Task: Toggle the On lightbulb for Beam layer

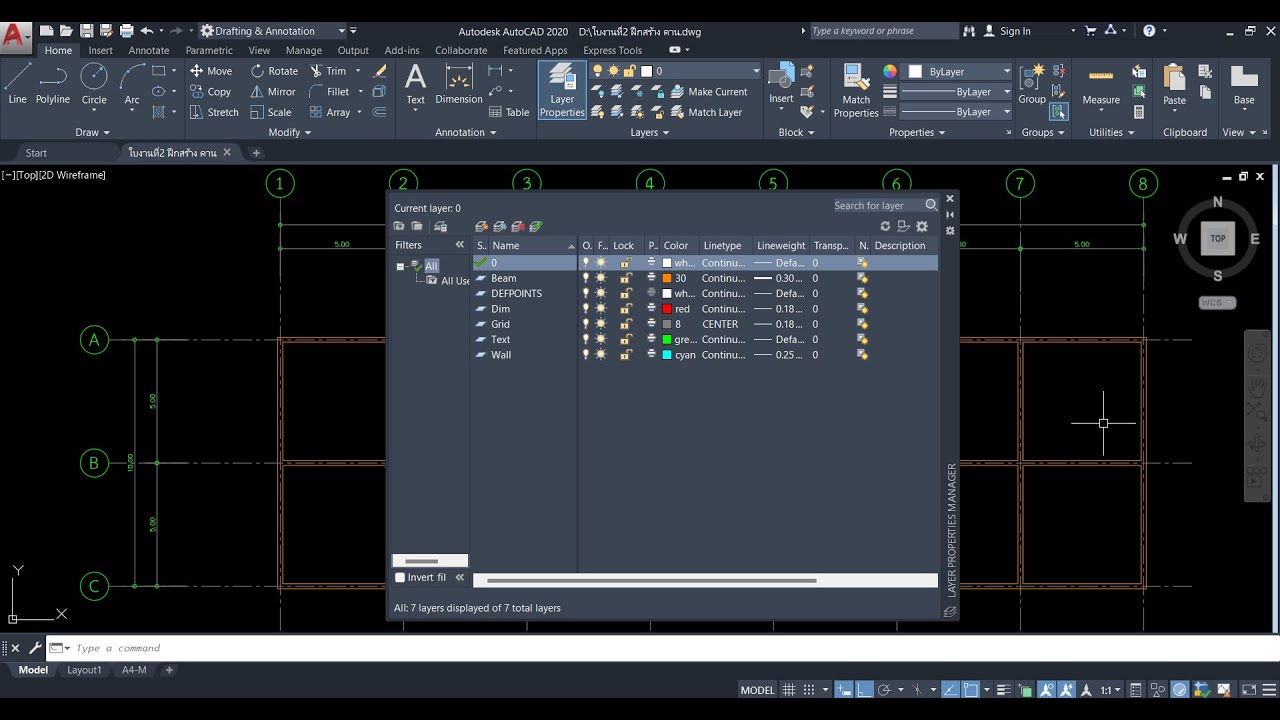Action: [586, 278]
